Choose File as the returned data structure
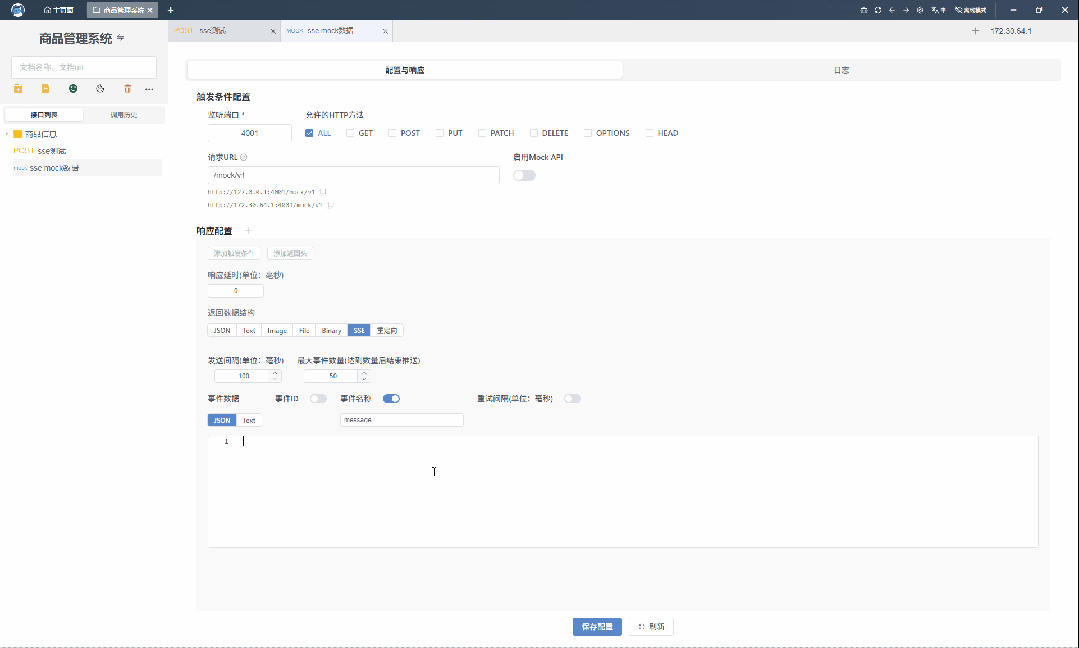Image resolution: width=1079 pixels, height=648 pixels. (304, 331)
